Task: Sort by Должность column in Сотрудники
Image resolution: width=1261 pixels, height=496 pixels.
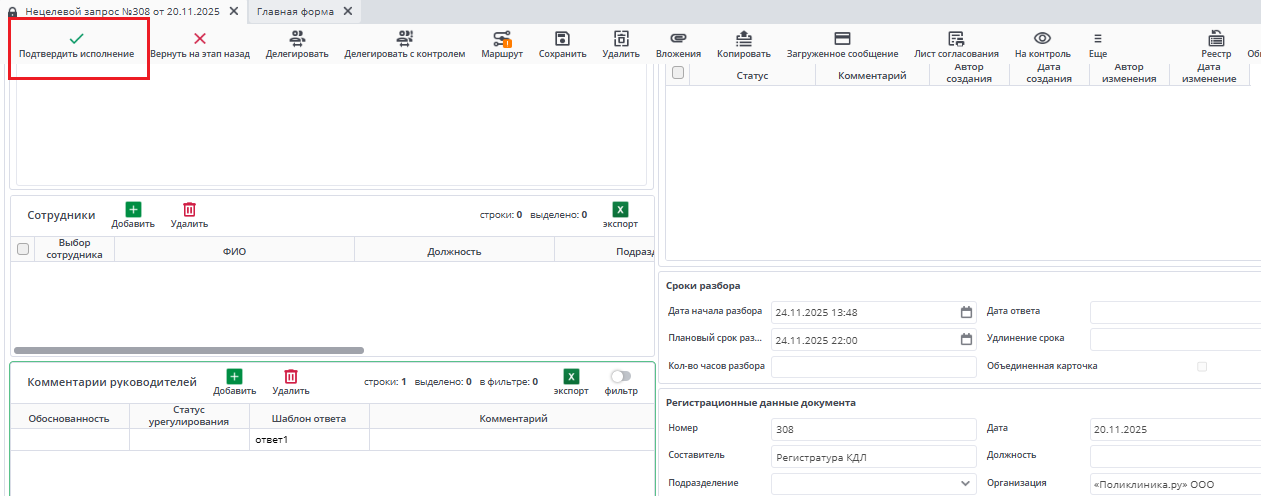Action: click(454, 250)
